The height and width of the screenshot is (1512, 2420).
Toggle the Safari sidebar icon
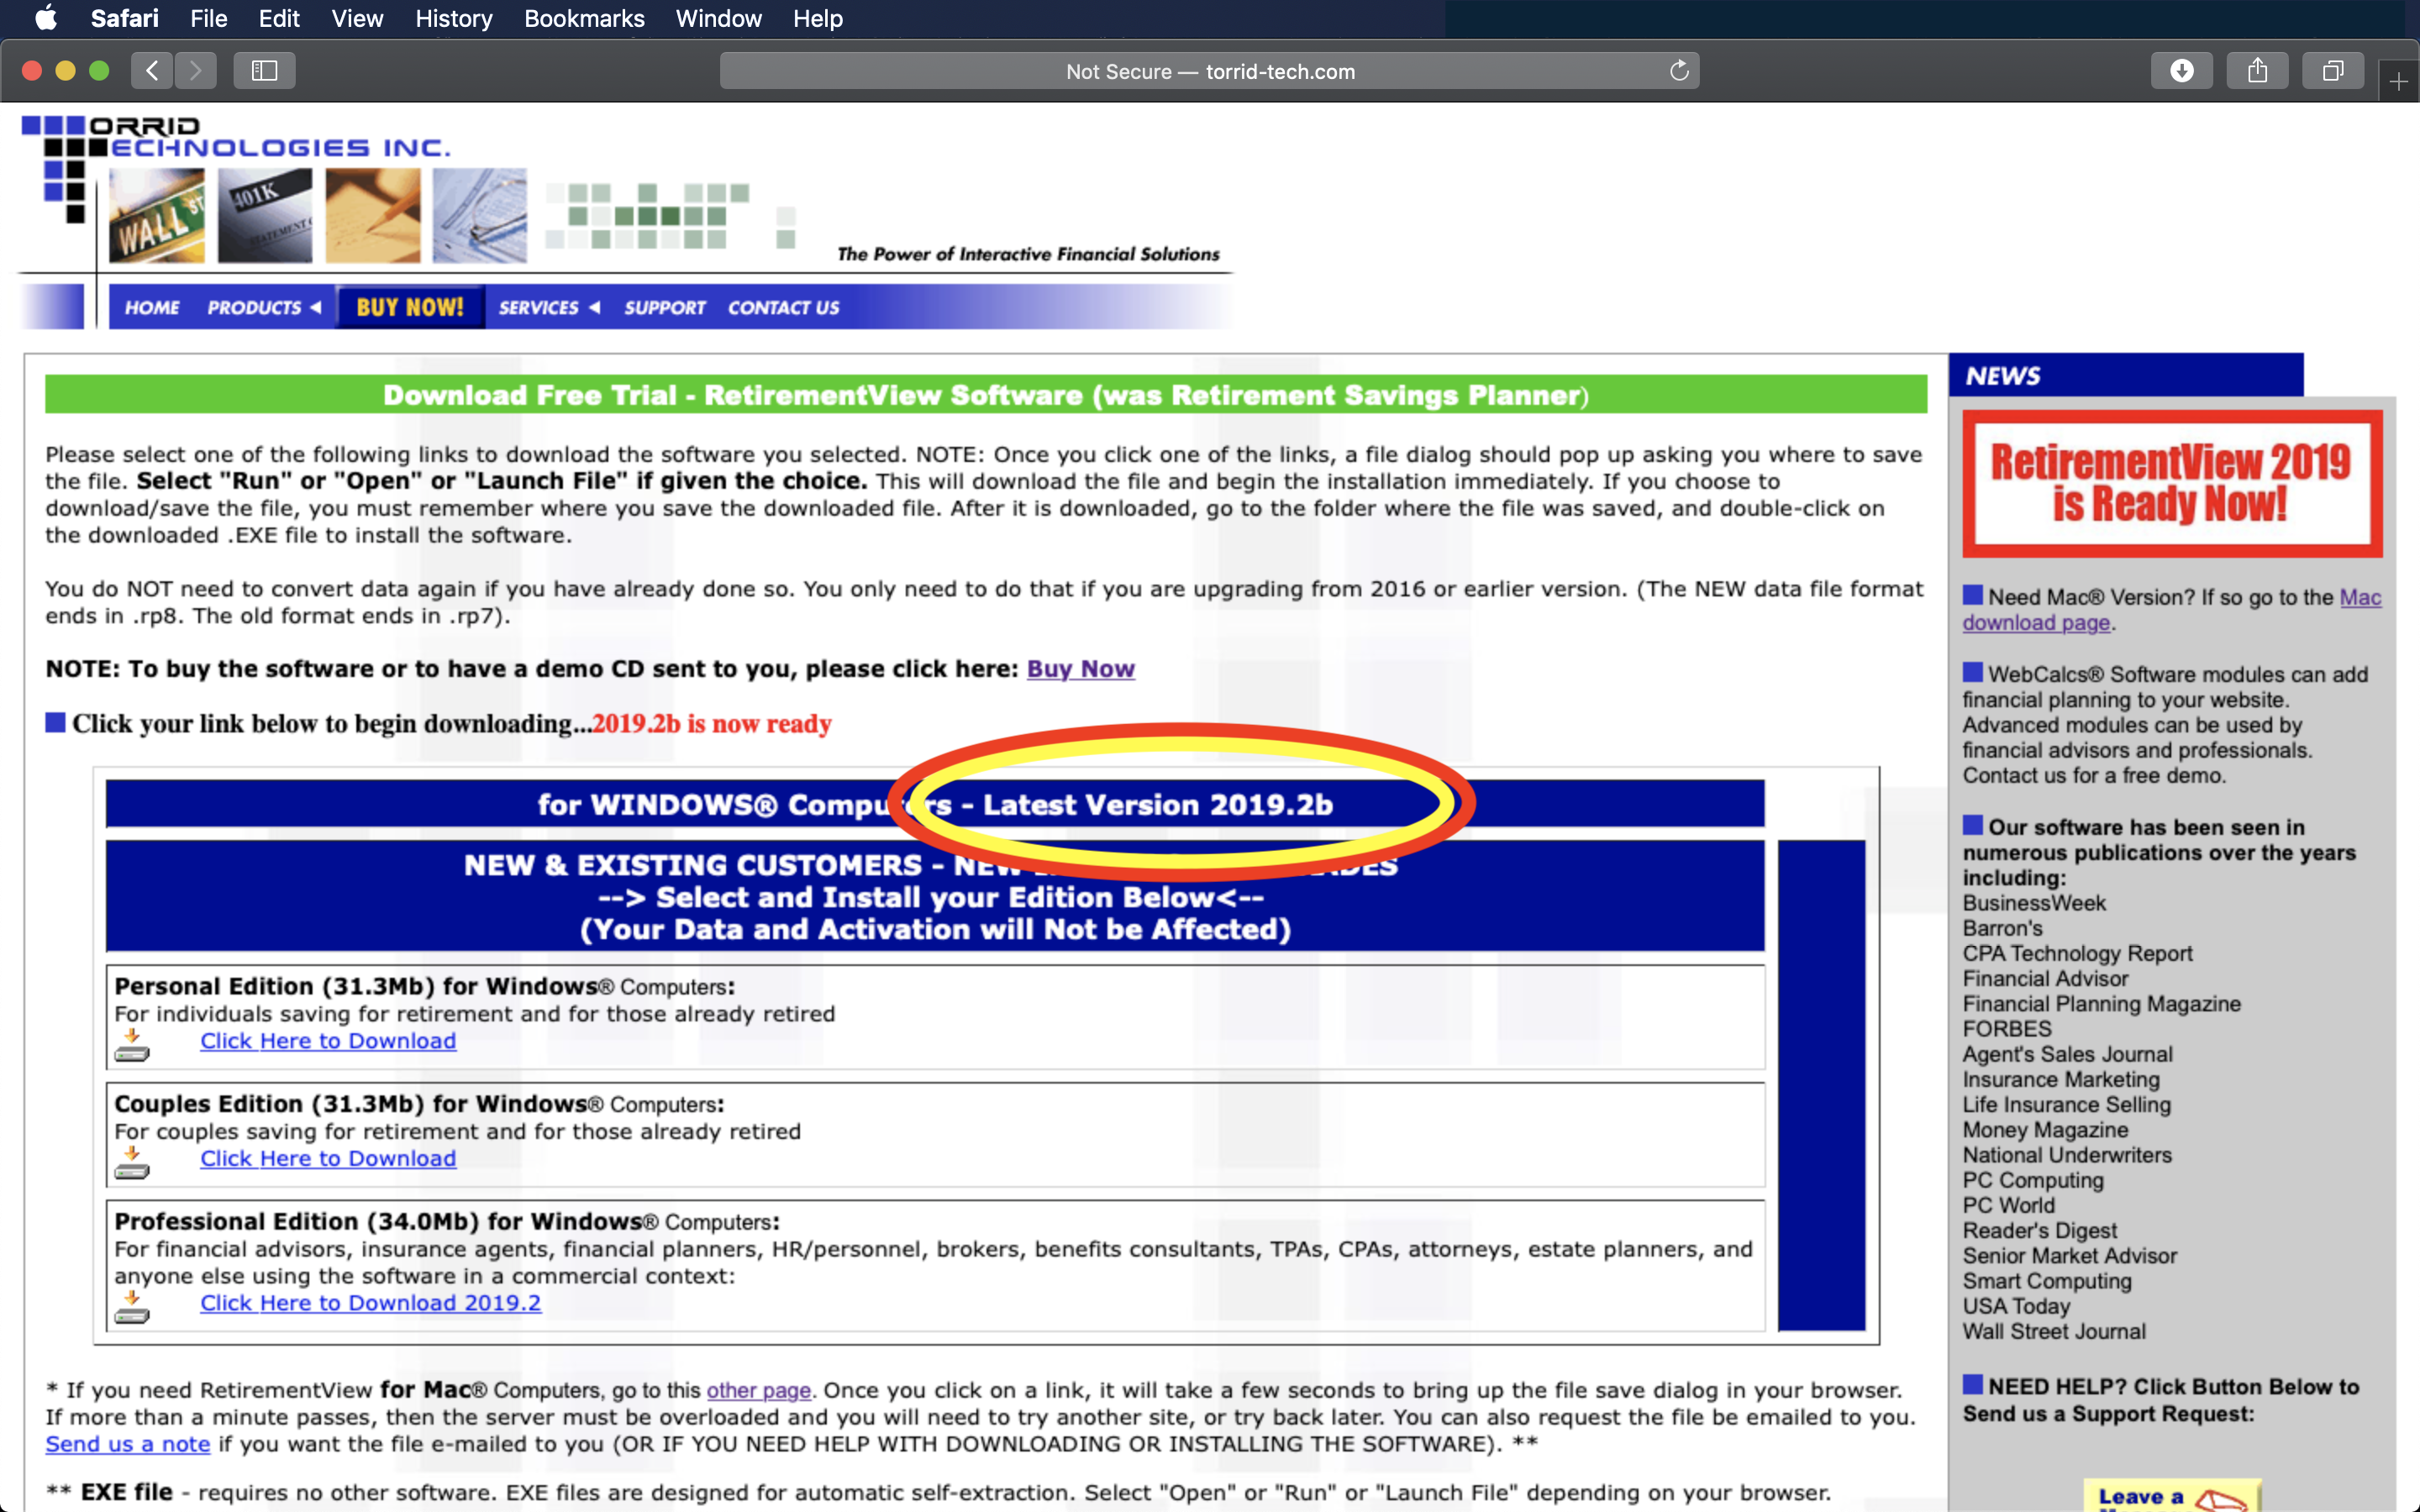click(x=264, y=71)
